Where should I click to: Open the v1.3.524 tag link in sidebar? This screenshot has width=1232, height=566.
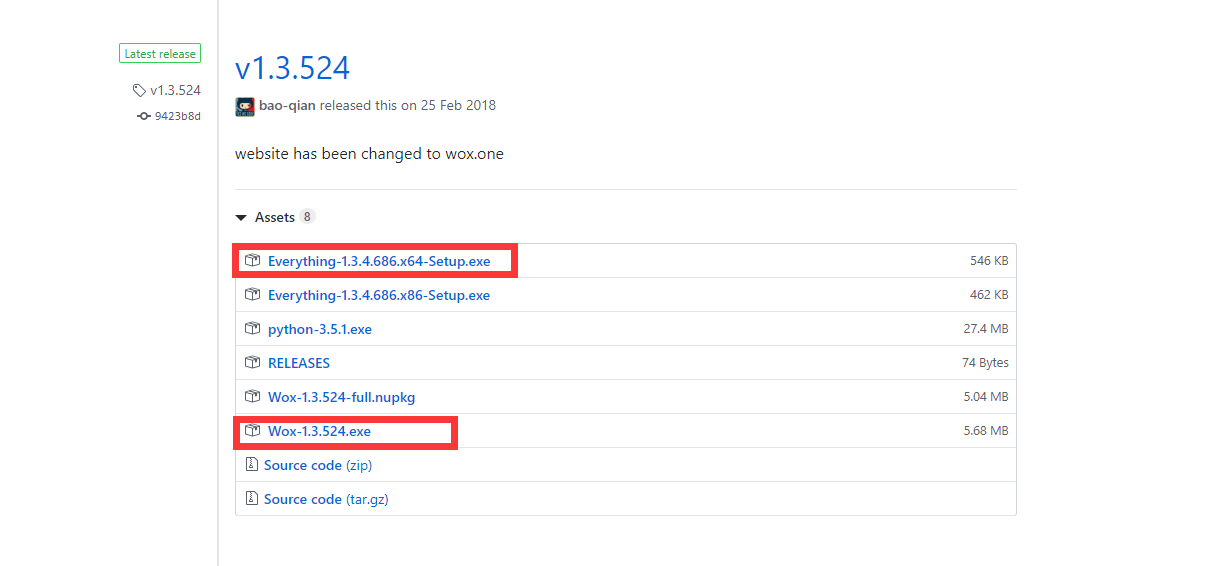(175, 90)
